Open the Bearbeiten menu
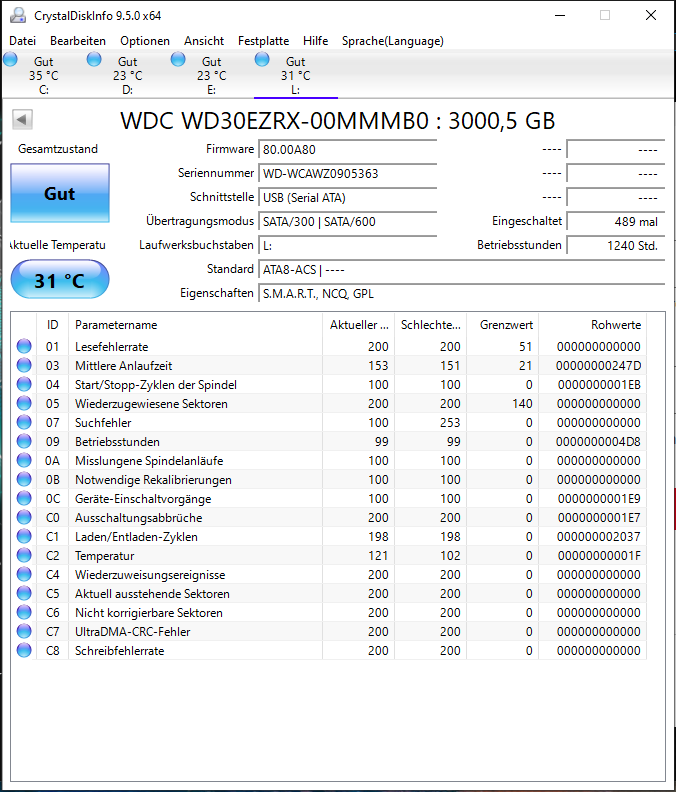 [x=78, y=41]
